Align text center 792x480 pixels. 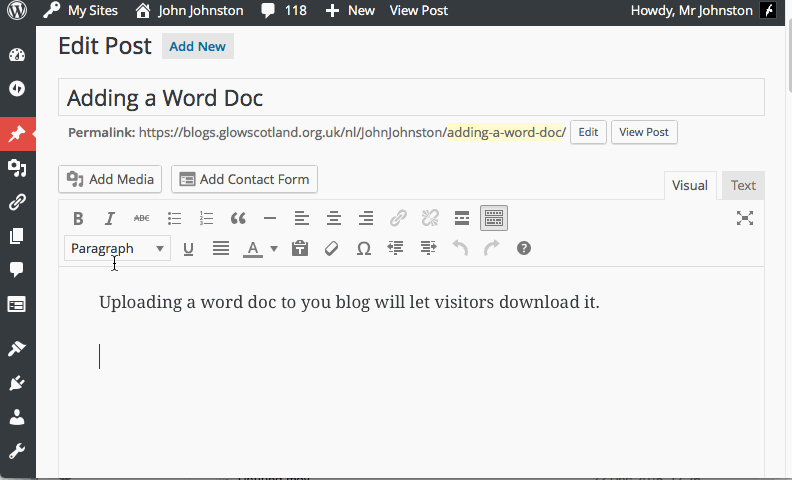pos(334,218)
